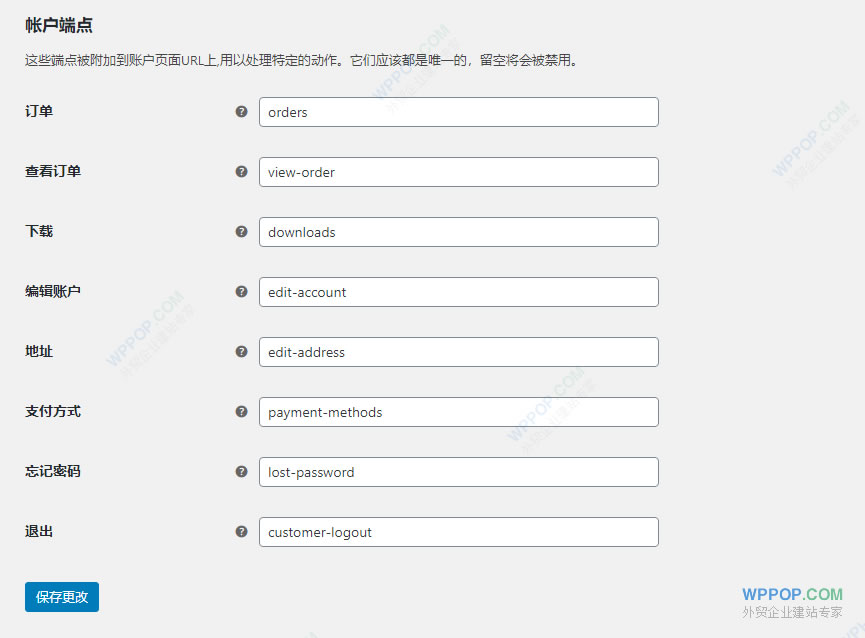Click the description text starting 这些端点被附加到
This screenshot has width=865, height=638.
(x=302, y=60)
